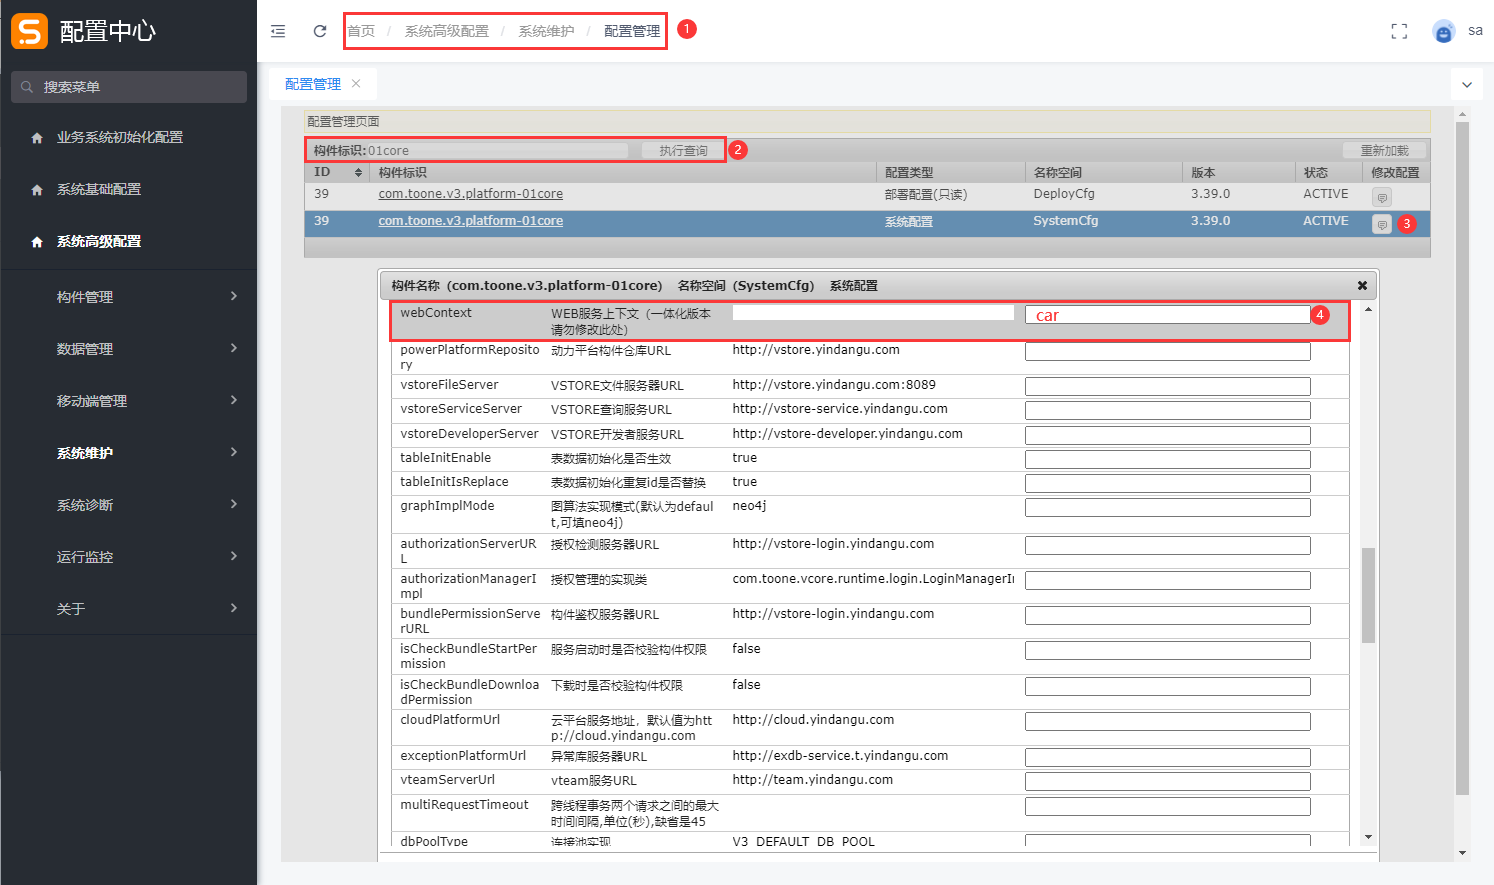The height and width of the screenshot is (885, 1494).
Task: Click the 搜索菜单 search box
Action: pyautogui.click(x=129, y=87)
